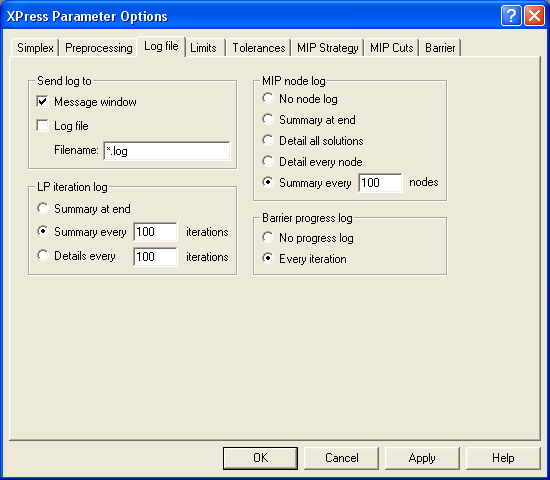Select LP iteration Summary at end
Viewport: 550px width, 480px height.
pyautogui.click(x=43, y=208)
